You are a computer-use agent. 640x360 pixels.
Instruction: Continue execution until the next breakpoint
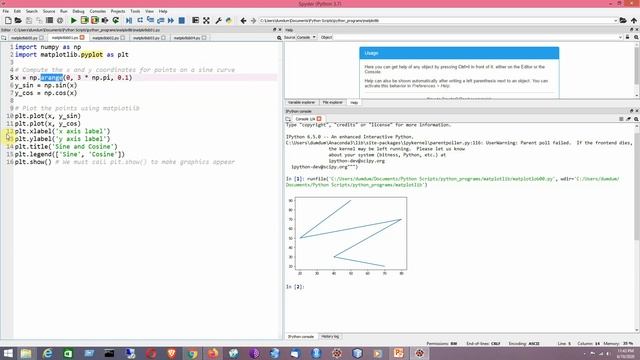click(x=171, y=20)
